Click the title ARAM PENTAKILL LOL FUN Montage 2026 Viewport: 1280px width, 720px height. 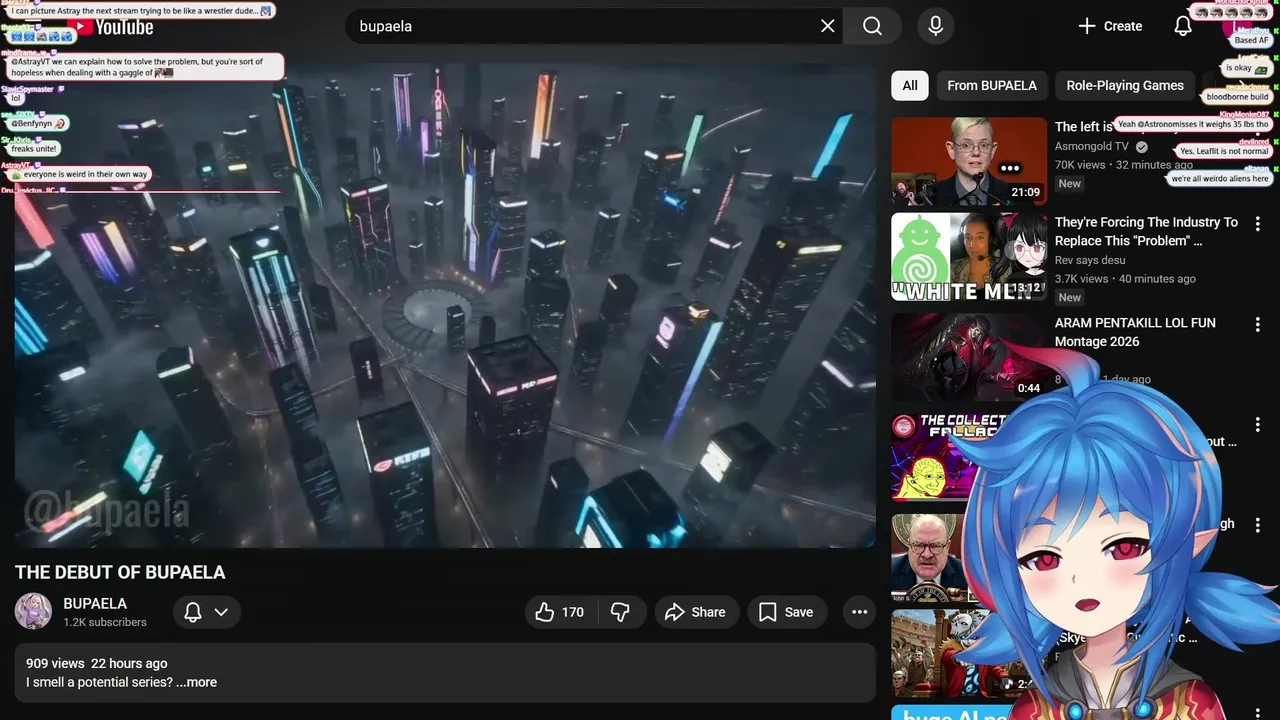coord(1135,332)
